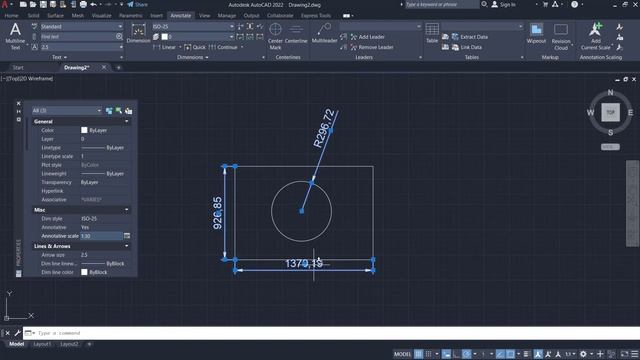Switch to the Insert ribbon tab
This screenshot has height=360, width=640.
point(156,16)
